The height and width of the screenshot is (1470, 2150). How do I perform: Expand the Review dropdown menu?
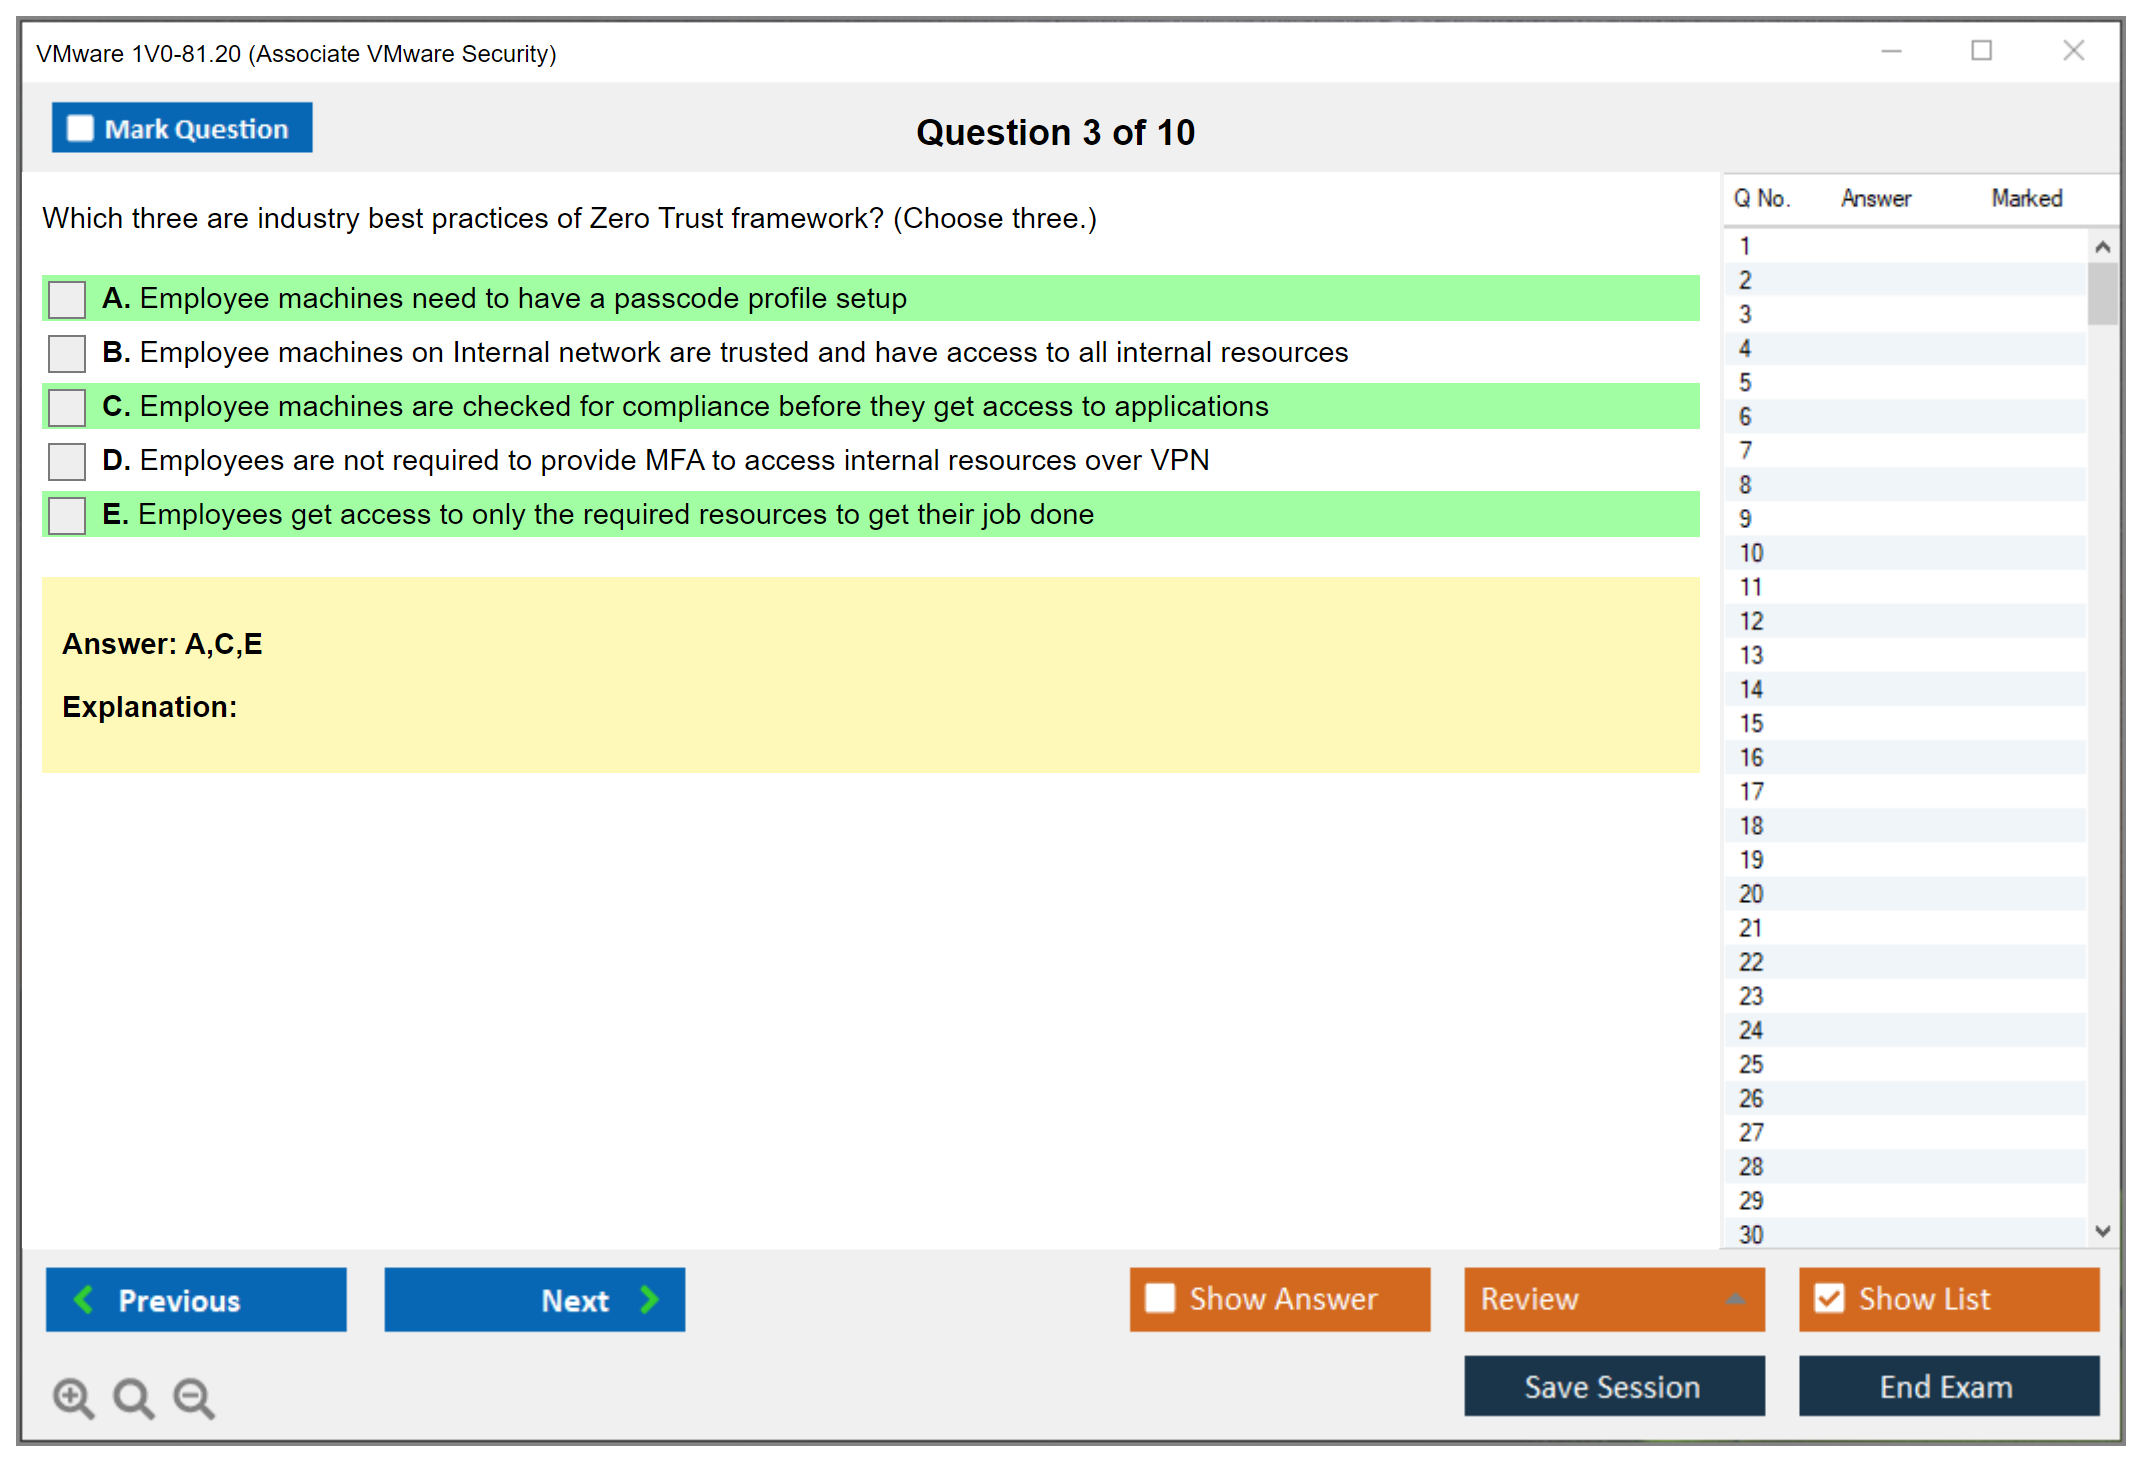1735,1299
